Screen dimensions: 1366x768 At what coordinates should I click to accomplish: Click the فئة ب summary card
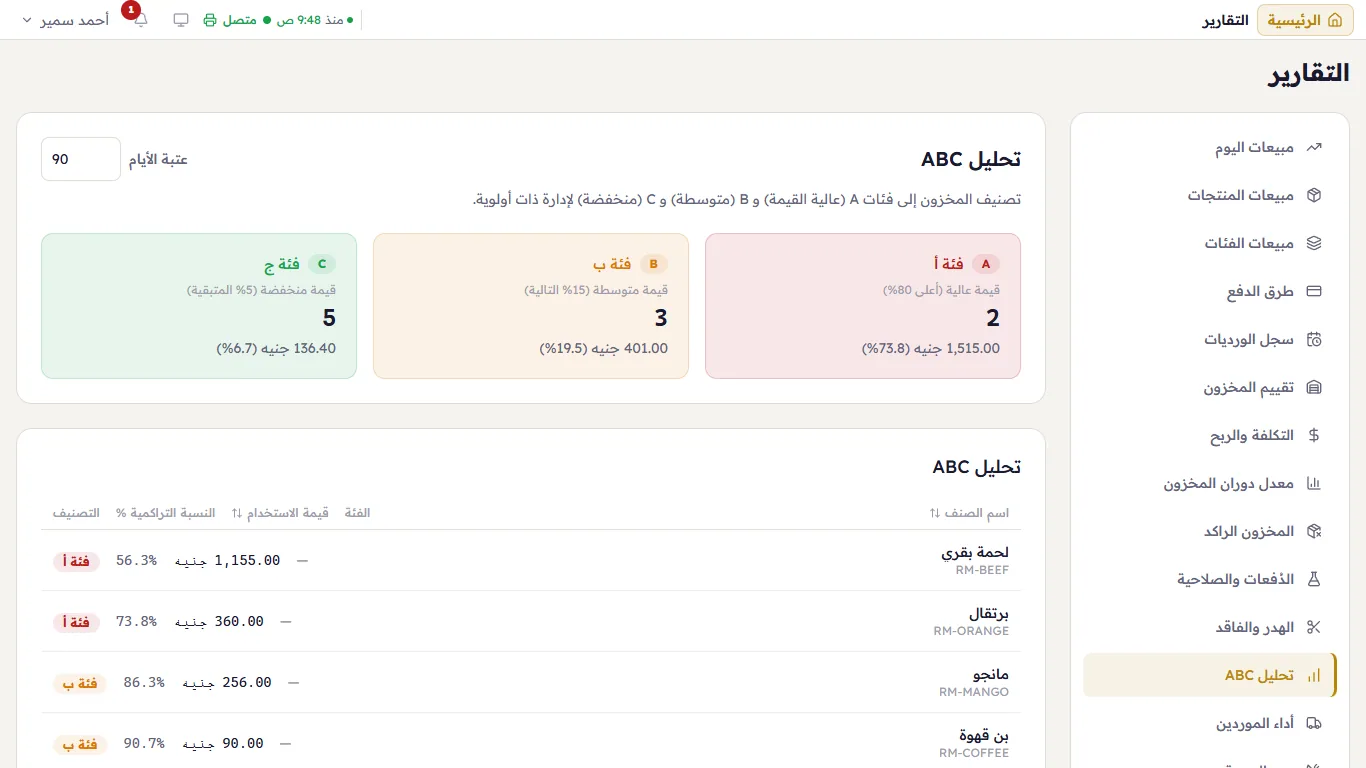point(531,306)
